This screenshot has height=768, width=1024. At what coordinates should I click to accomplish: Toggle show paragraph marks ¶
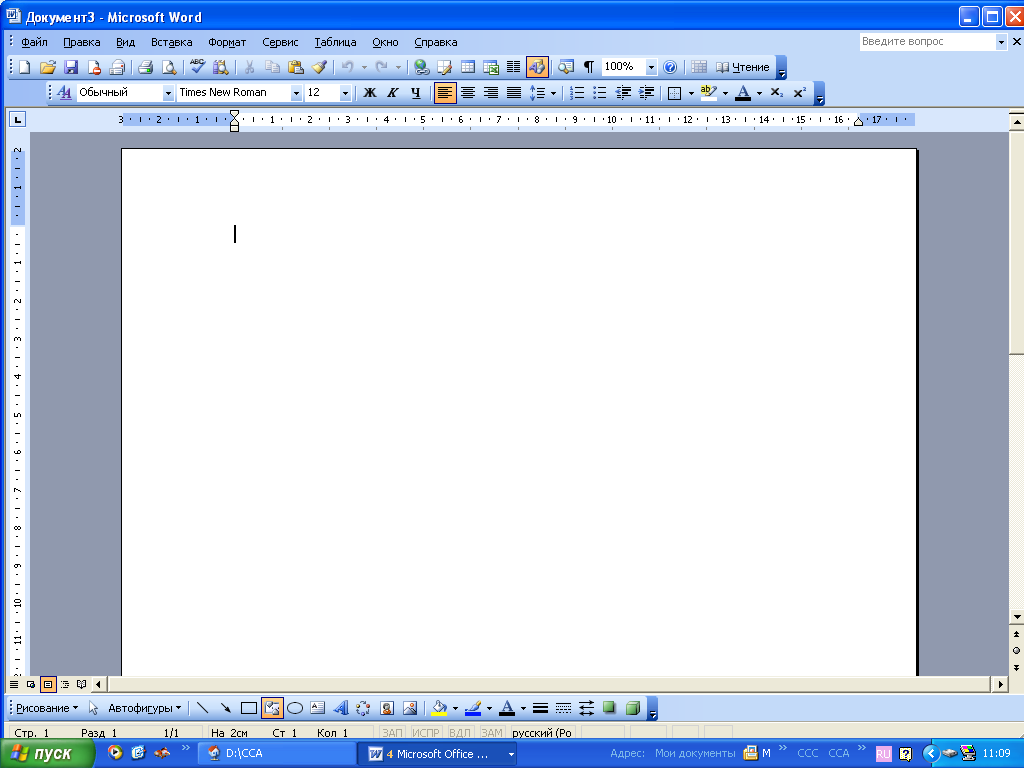pyautogui.click(x=589, y=67)
